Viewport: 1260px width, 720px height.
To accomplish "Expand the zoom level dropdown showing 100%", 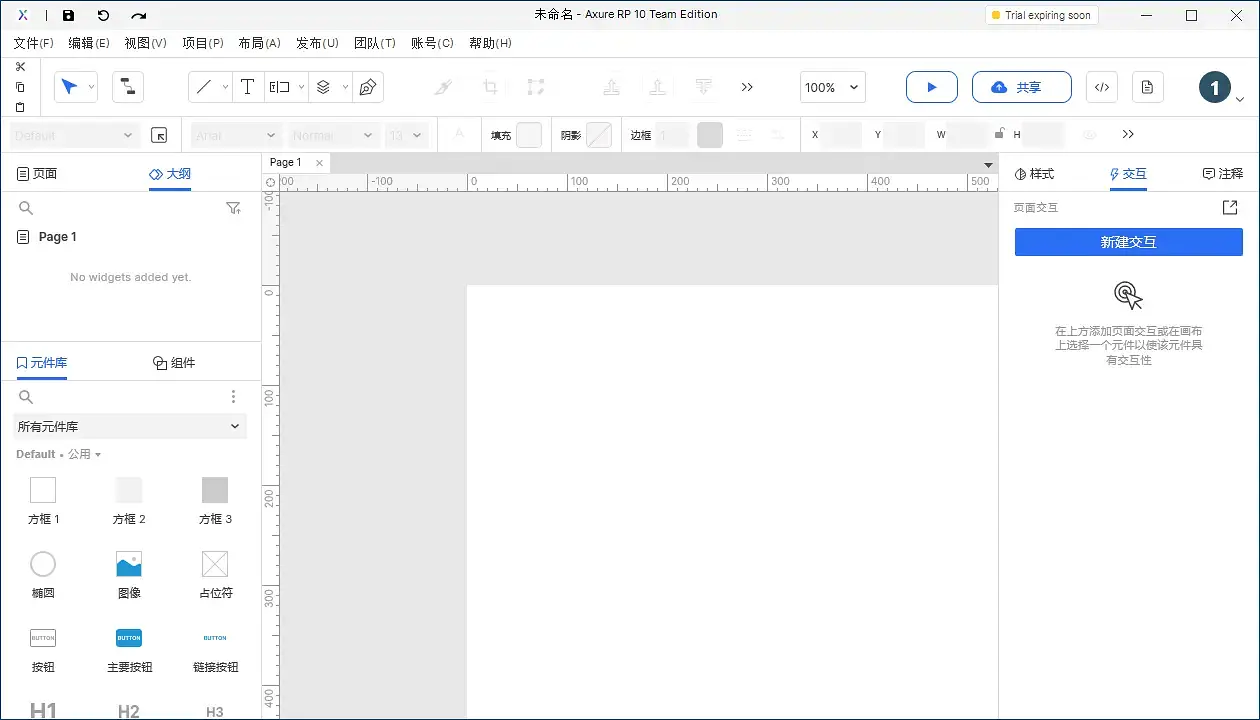I will point(854,87).
